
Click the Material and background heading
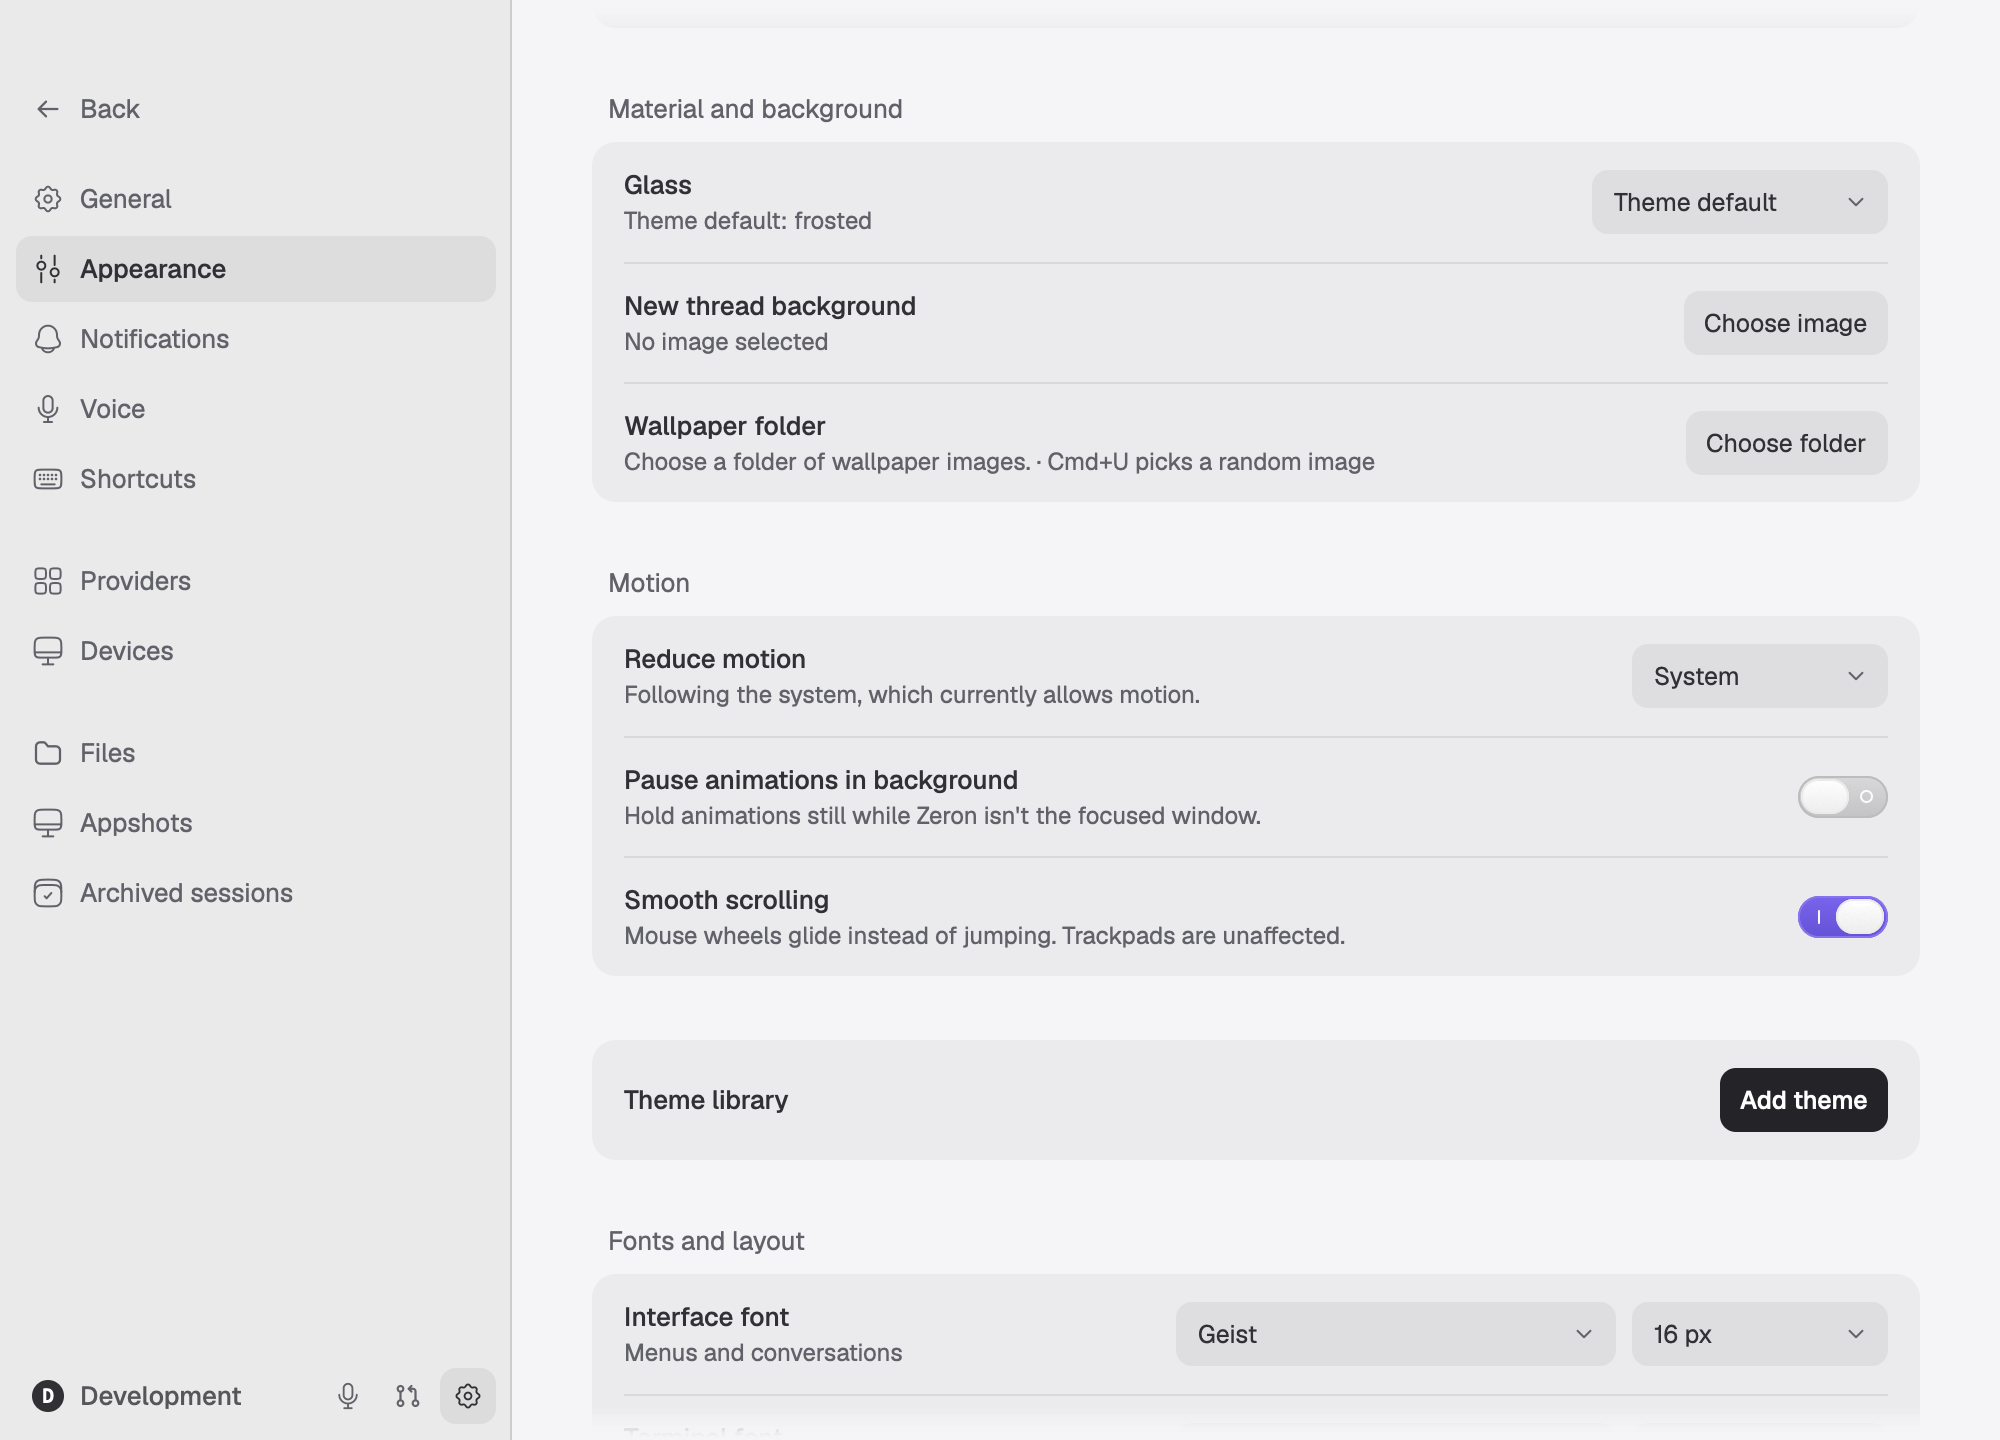click(x=755, y=109)
